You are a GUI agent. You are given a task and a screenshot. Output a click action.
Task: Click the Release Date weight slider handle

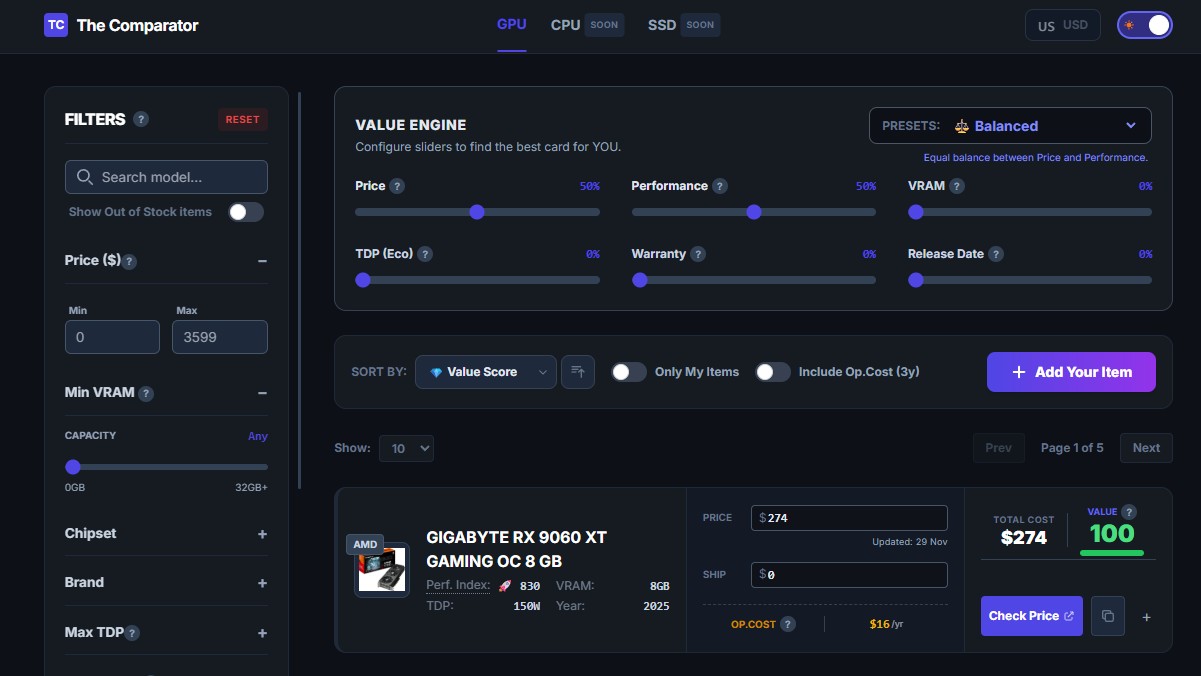[x=916, y=280]
